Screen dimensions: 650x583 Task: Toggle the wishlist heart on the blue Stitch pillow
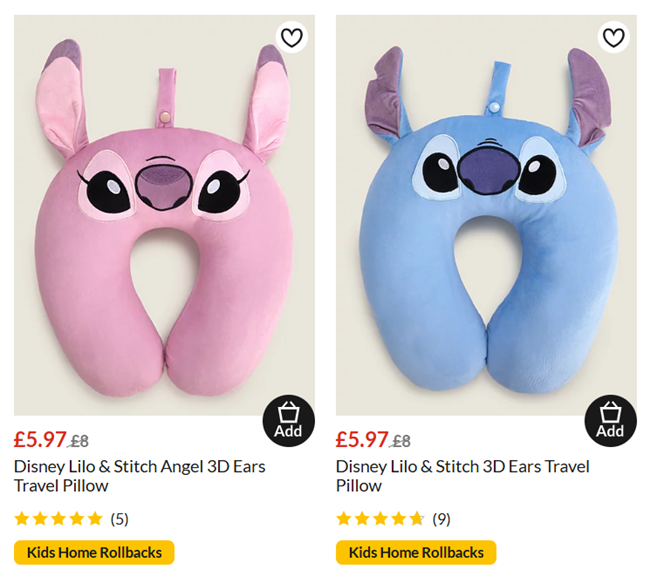[x=613, y=38]
